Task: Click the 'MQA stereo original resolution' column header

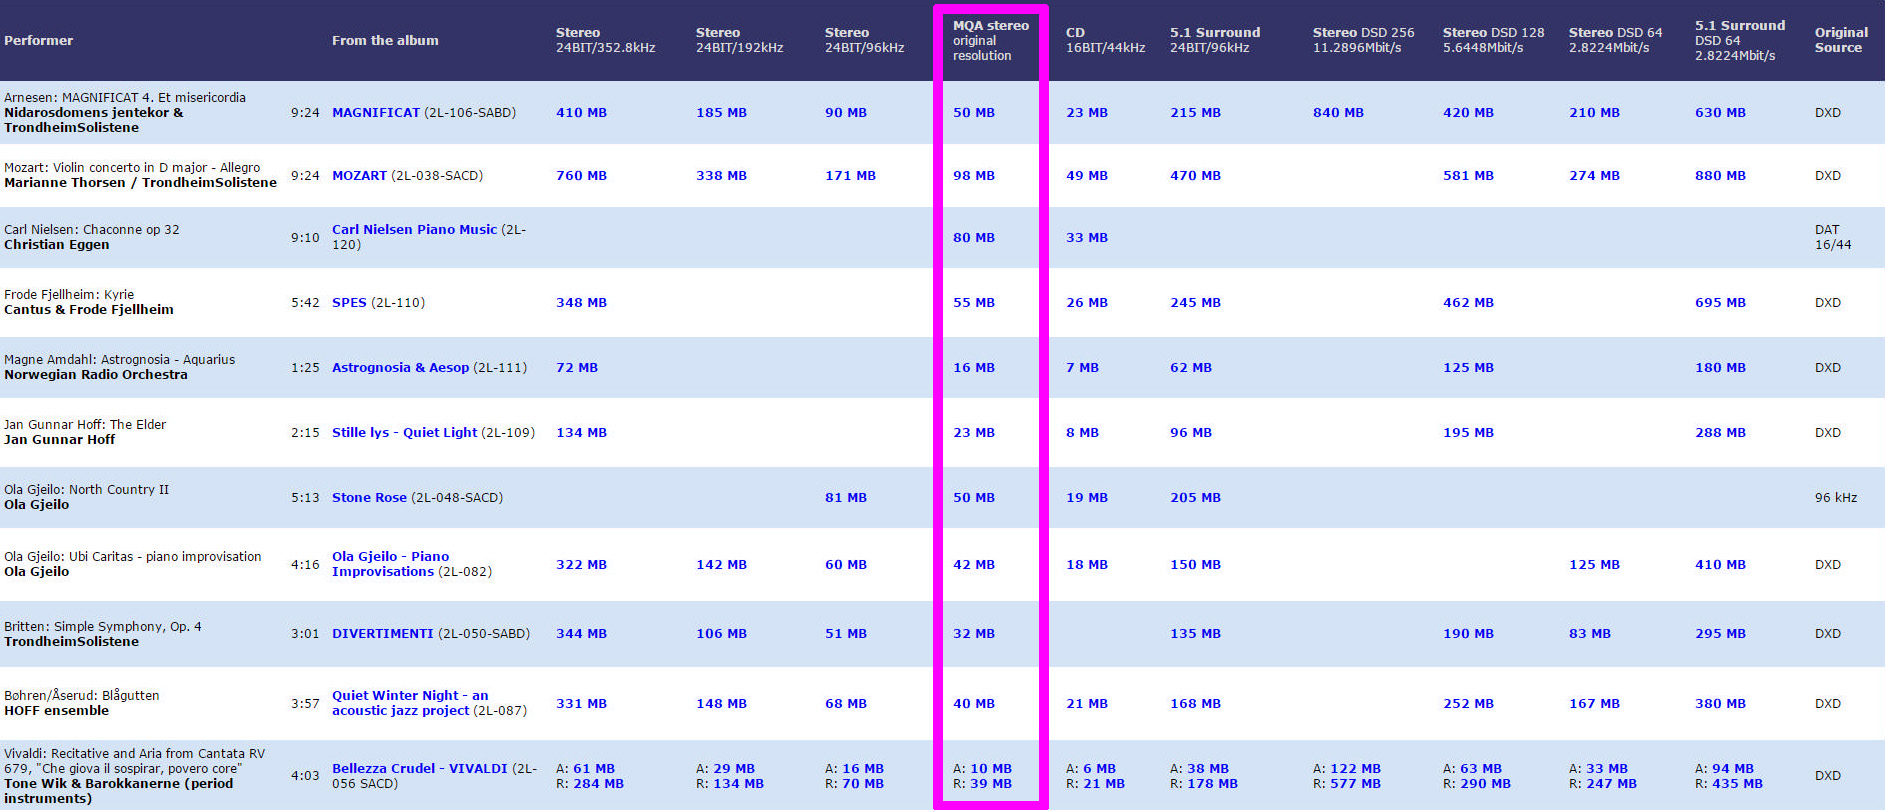Action: click(x=991, y=41)
